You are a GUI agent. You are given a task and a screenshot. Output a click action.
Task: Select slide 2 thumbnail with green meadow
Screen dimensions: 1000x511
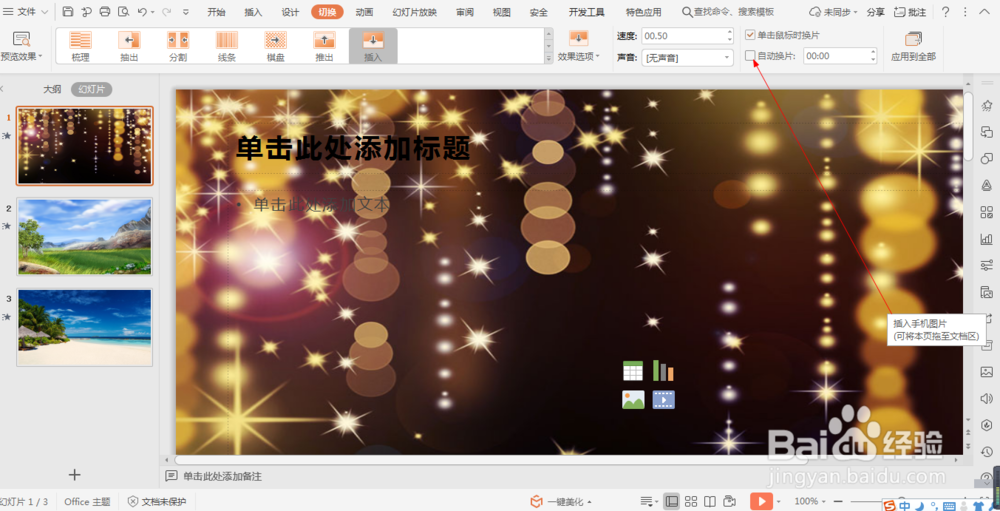(85, 236)
